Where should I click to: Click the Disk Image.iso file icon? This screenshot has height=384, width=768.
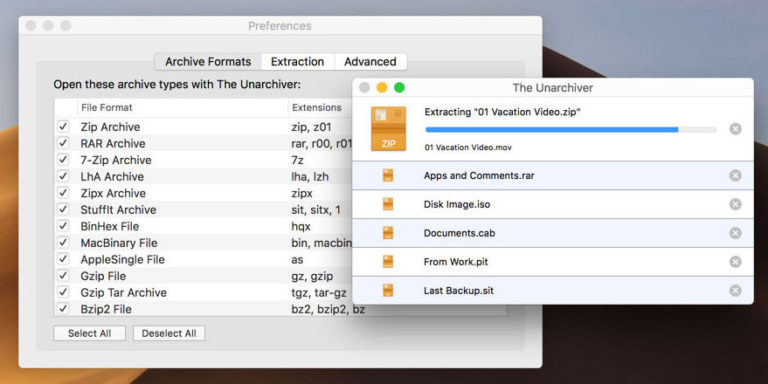coord(388,204)
